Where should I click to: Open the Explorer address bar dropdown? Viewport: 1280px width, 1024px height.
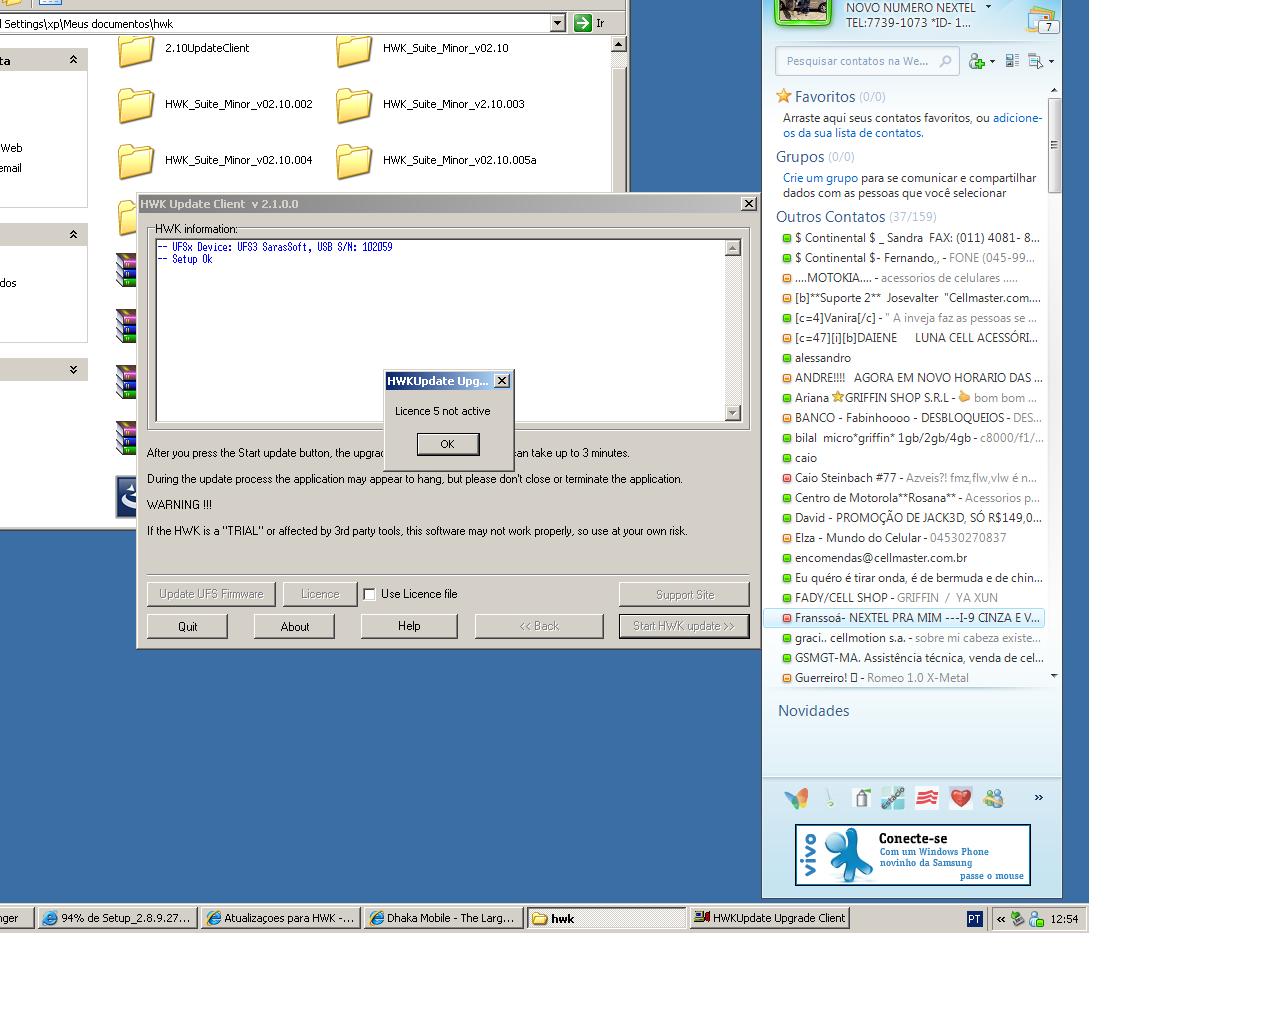558,22
